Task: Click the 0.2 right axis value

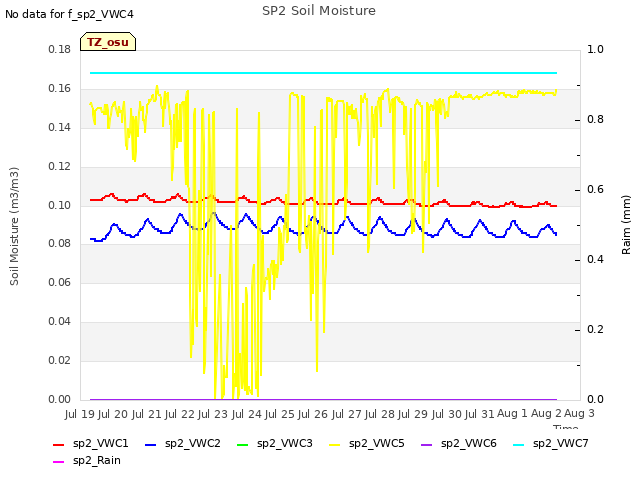Action: [595, 329]
